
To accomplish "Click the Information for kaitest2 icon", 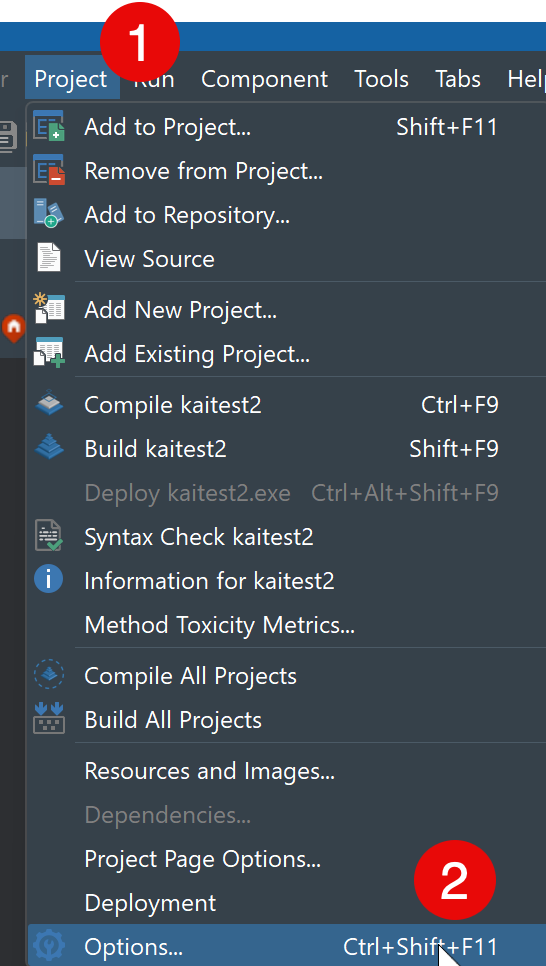I will click(x=49, y=580).
